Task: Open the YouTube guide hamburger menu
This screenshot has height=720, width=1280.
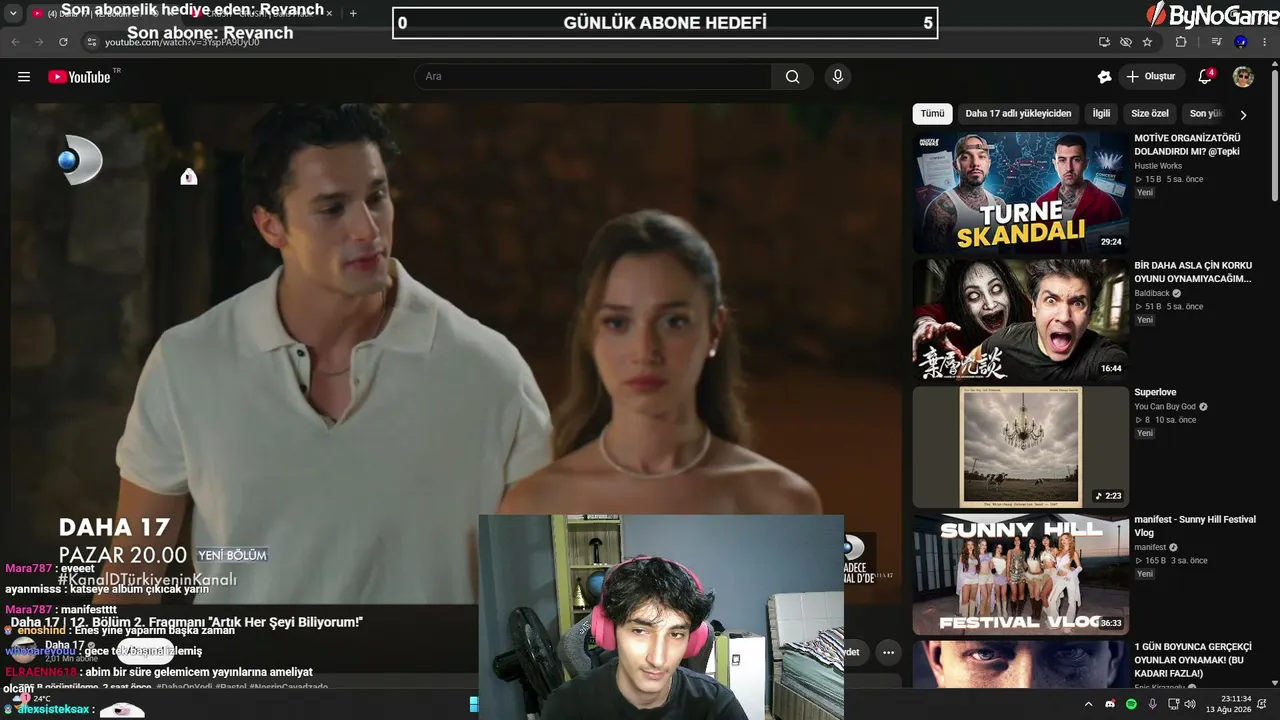Action: [24, 77]
